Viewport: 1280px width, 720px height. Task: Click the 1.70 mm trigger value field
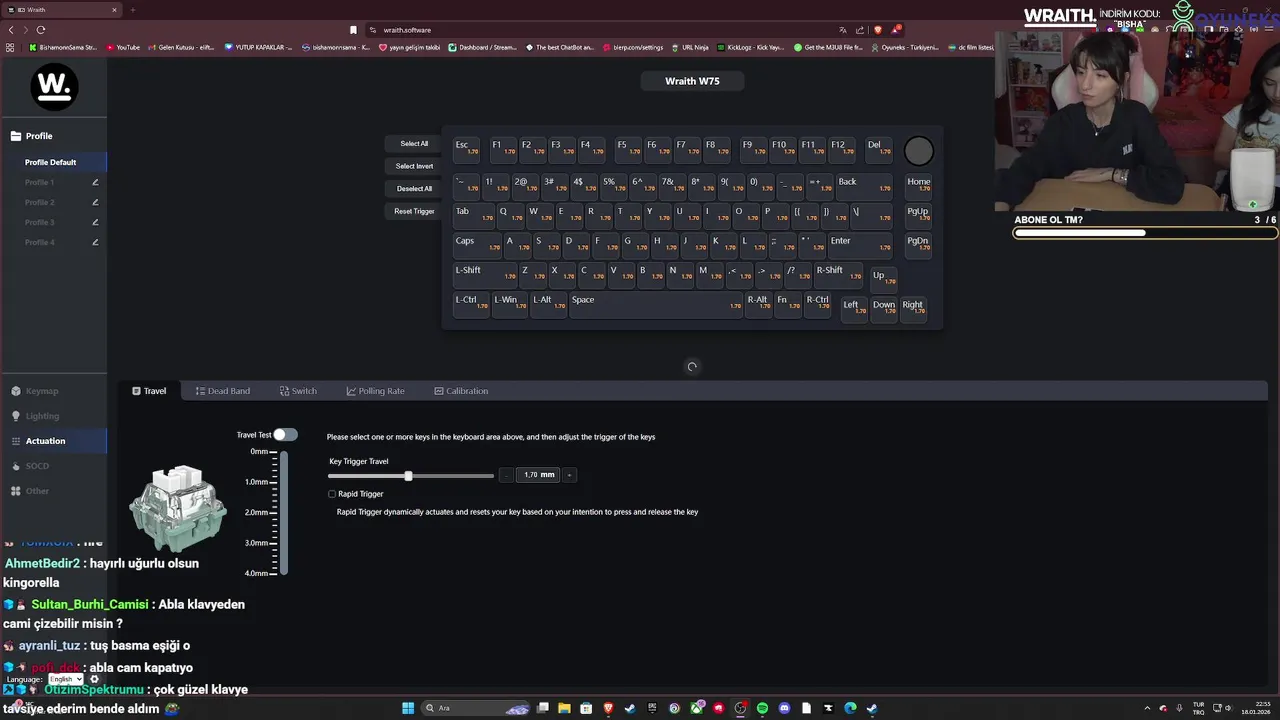(x=539, y=475)
